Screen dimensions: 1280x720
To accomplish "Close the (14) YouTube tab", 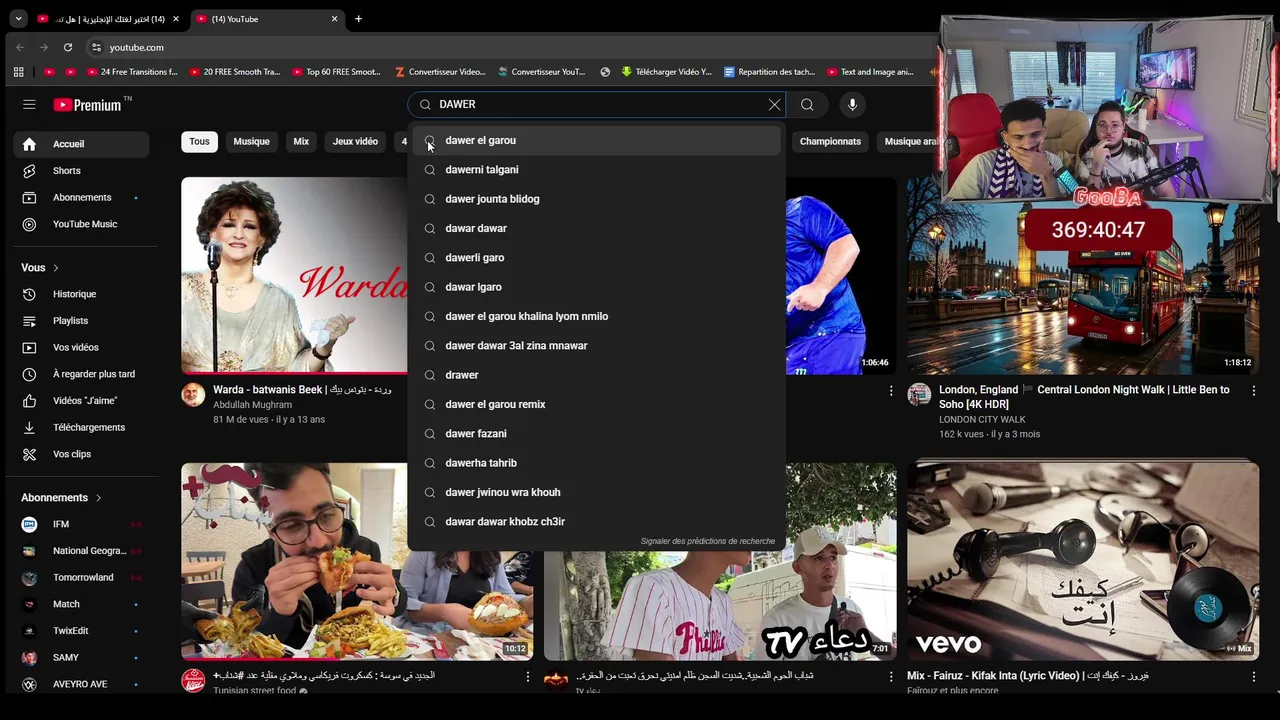I will tap(334, 19).
